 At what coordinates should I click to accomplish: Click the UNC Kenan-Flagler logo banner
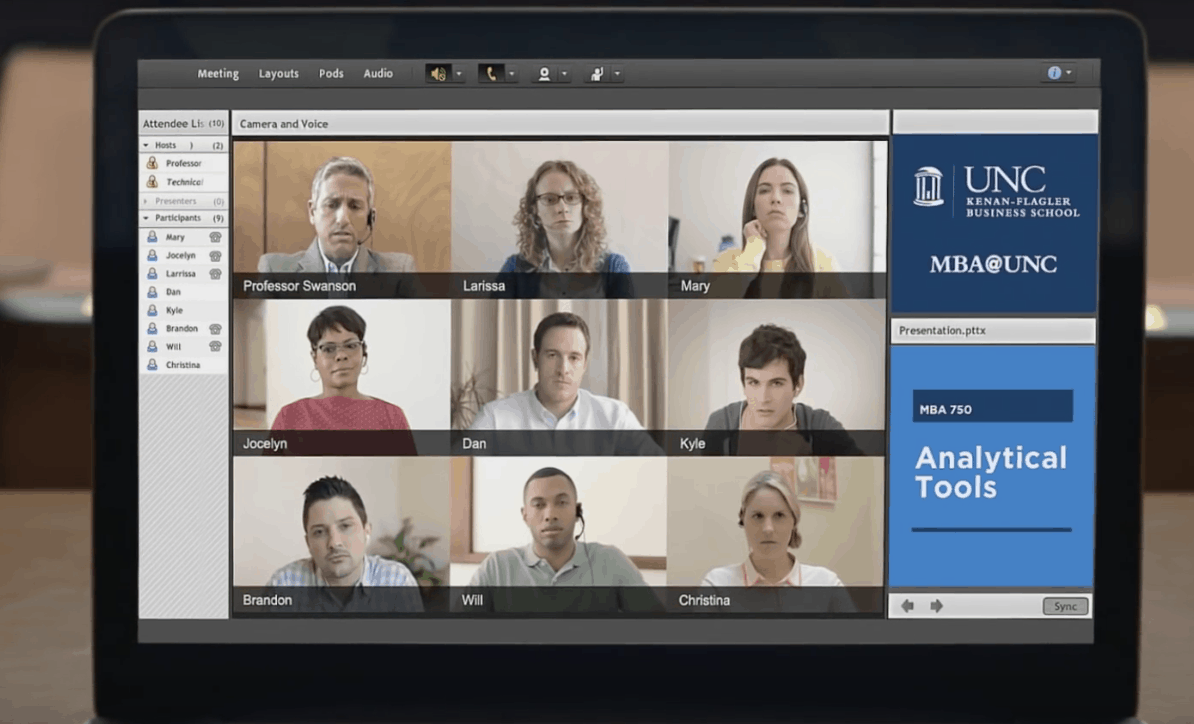point(994,223)
